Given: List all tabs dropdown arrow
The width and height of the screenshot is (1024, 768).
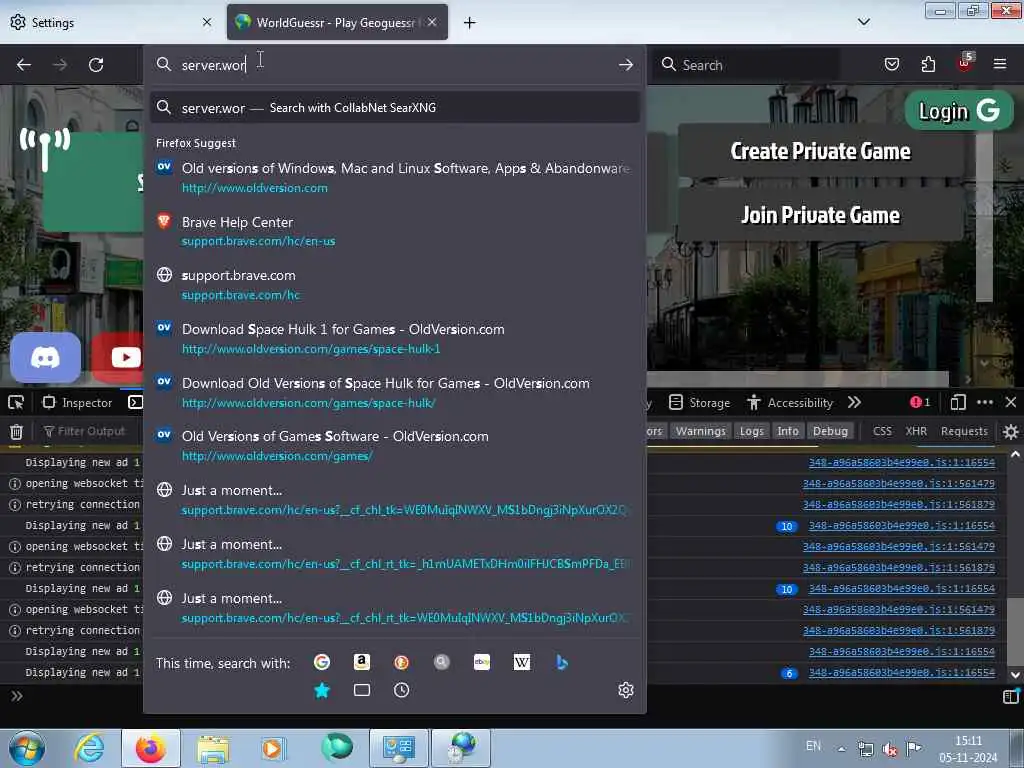Looking at the screenshot, I should 863,22.
